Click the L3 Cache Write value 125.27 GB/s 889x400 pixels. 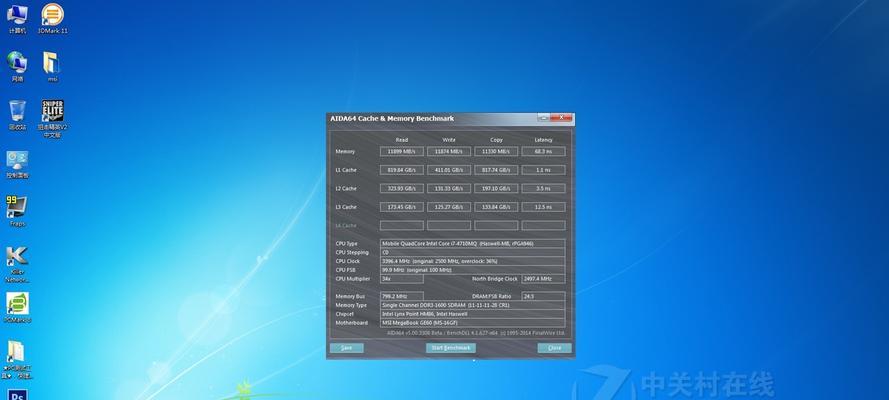tap(448, 207)
